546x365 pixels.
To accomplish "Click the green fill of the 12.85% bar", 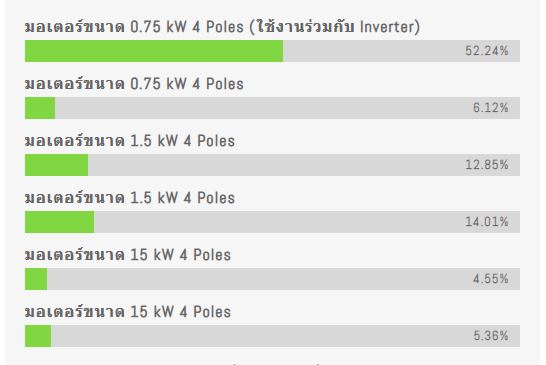I will [x=56, y=165].
